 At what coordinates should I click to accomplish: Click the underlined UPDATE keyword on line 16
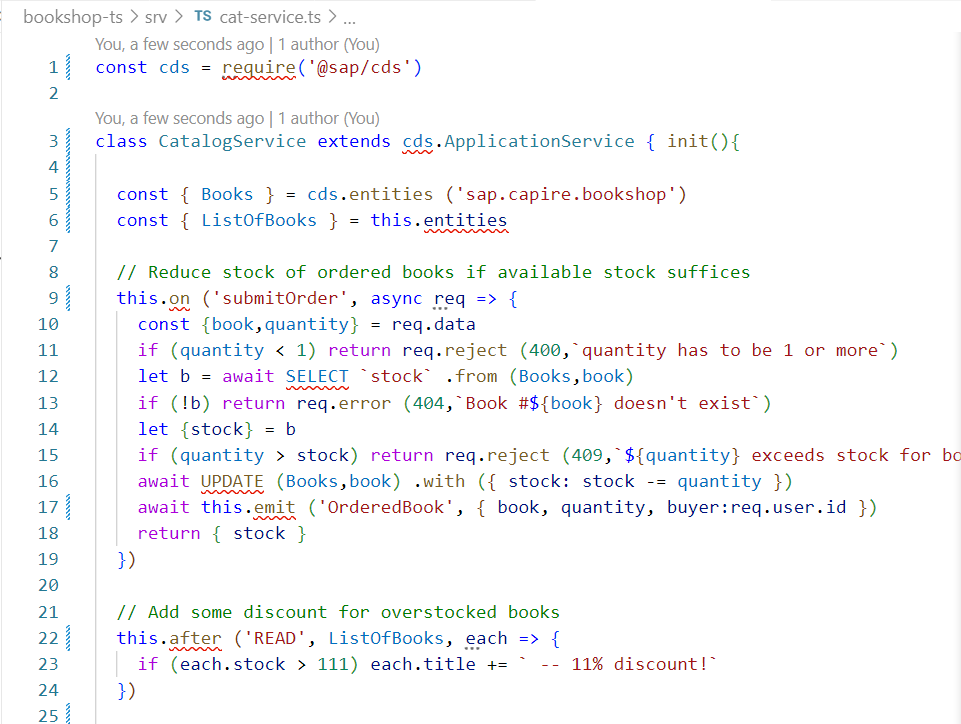(x=232, y=481)
